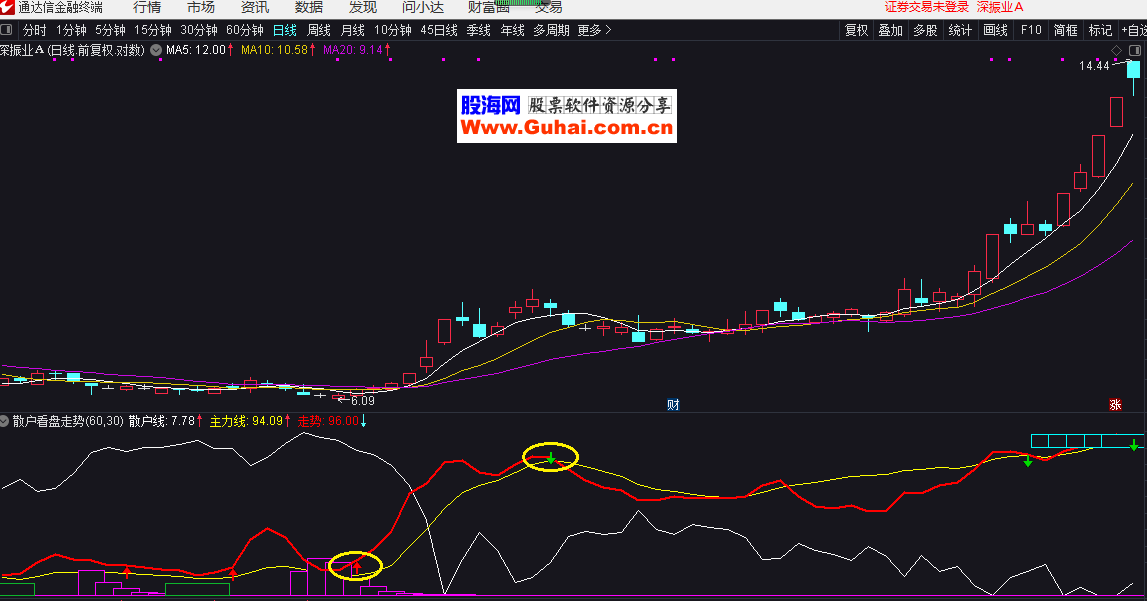Open the 画线 drawing tools panel
This screenshot has width=1147, height=601.
click(995, 30)
